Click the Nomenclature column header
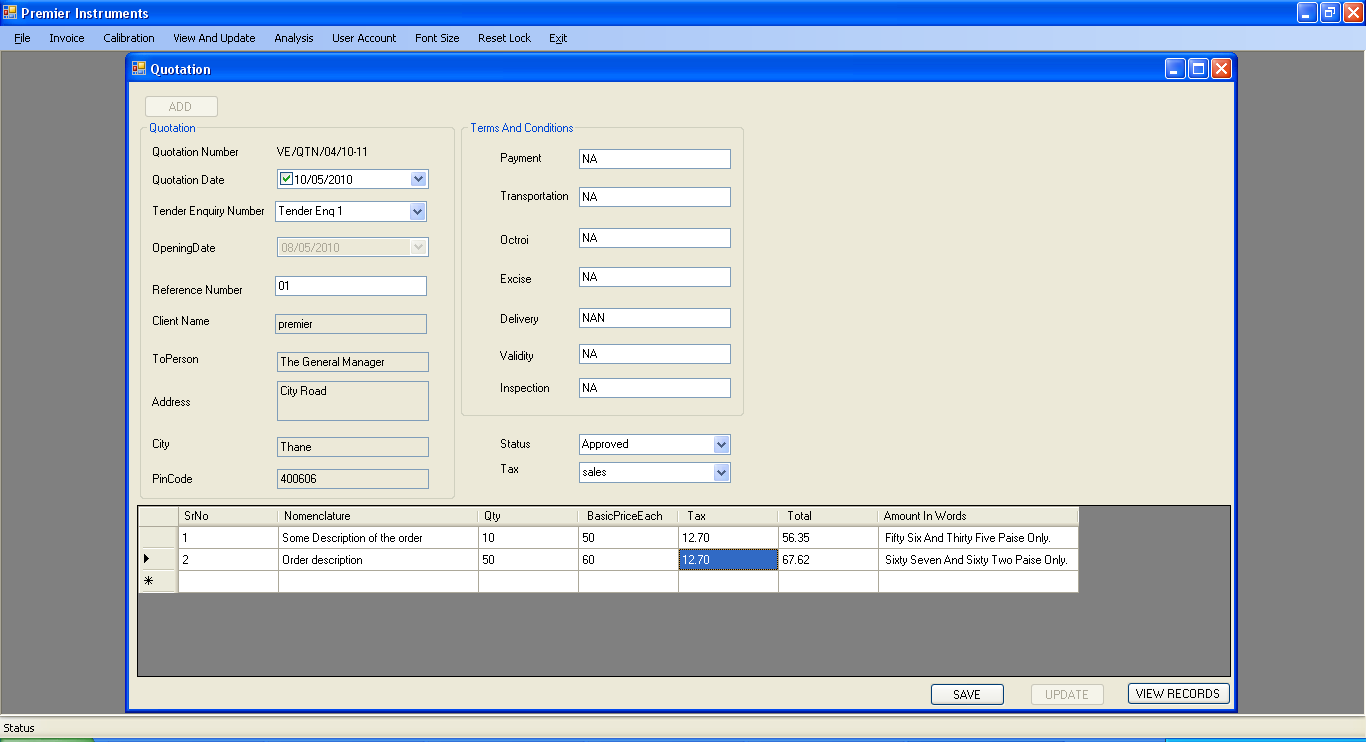This screenshot has height=742, width=1366. 378,516
